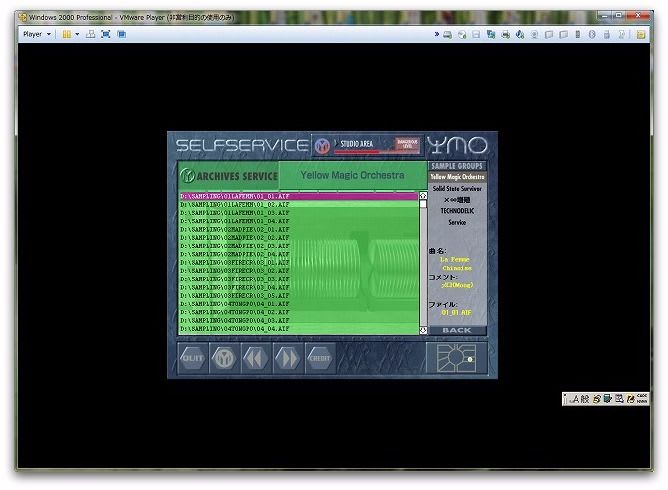Image resolution: width=668 pixels, height=490 pixels.
Task: Expand the dropdown arrow beside the power icon
Action: (x=77, y=34)
